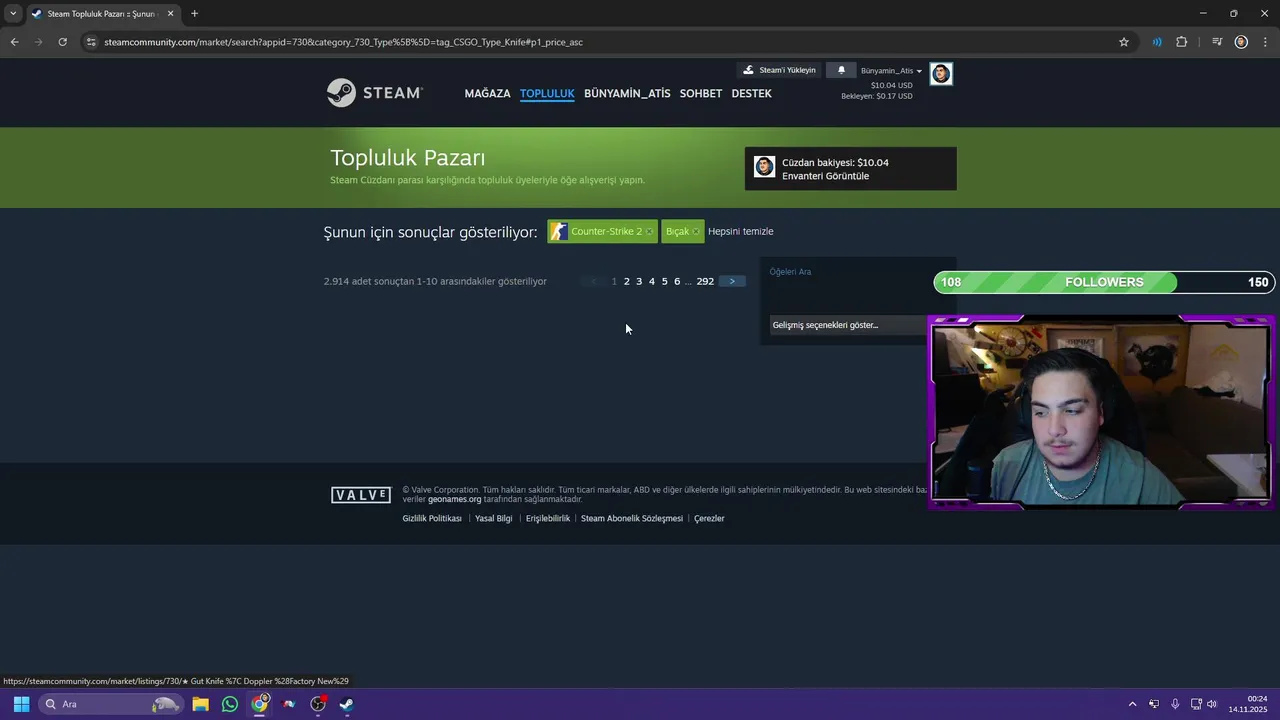
Task: Open the media controls icon in Chrome
Action: click(x=1217, y=42)
